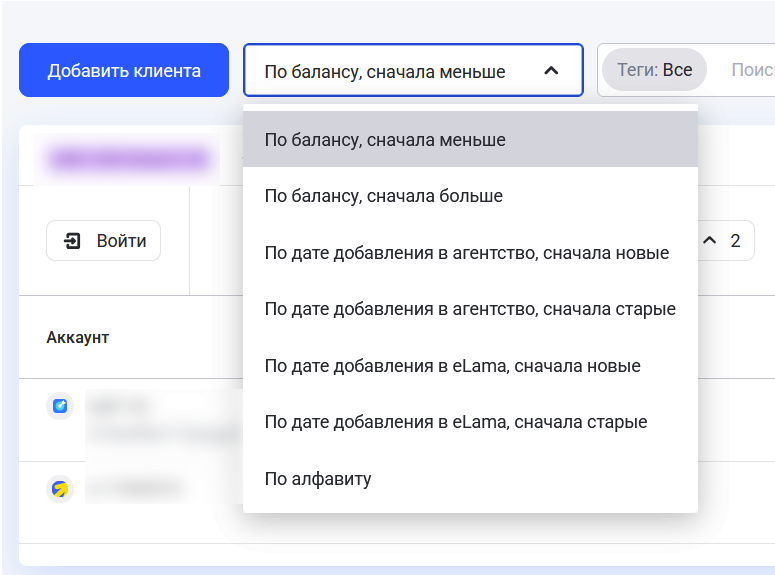Viewport: 775px width, 575px height.
Task: Focus the Поиск search field
Action: click(751, 70)
